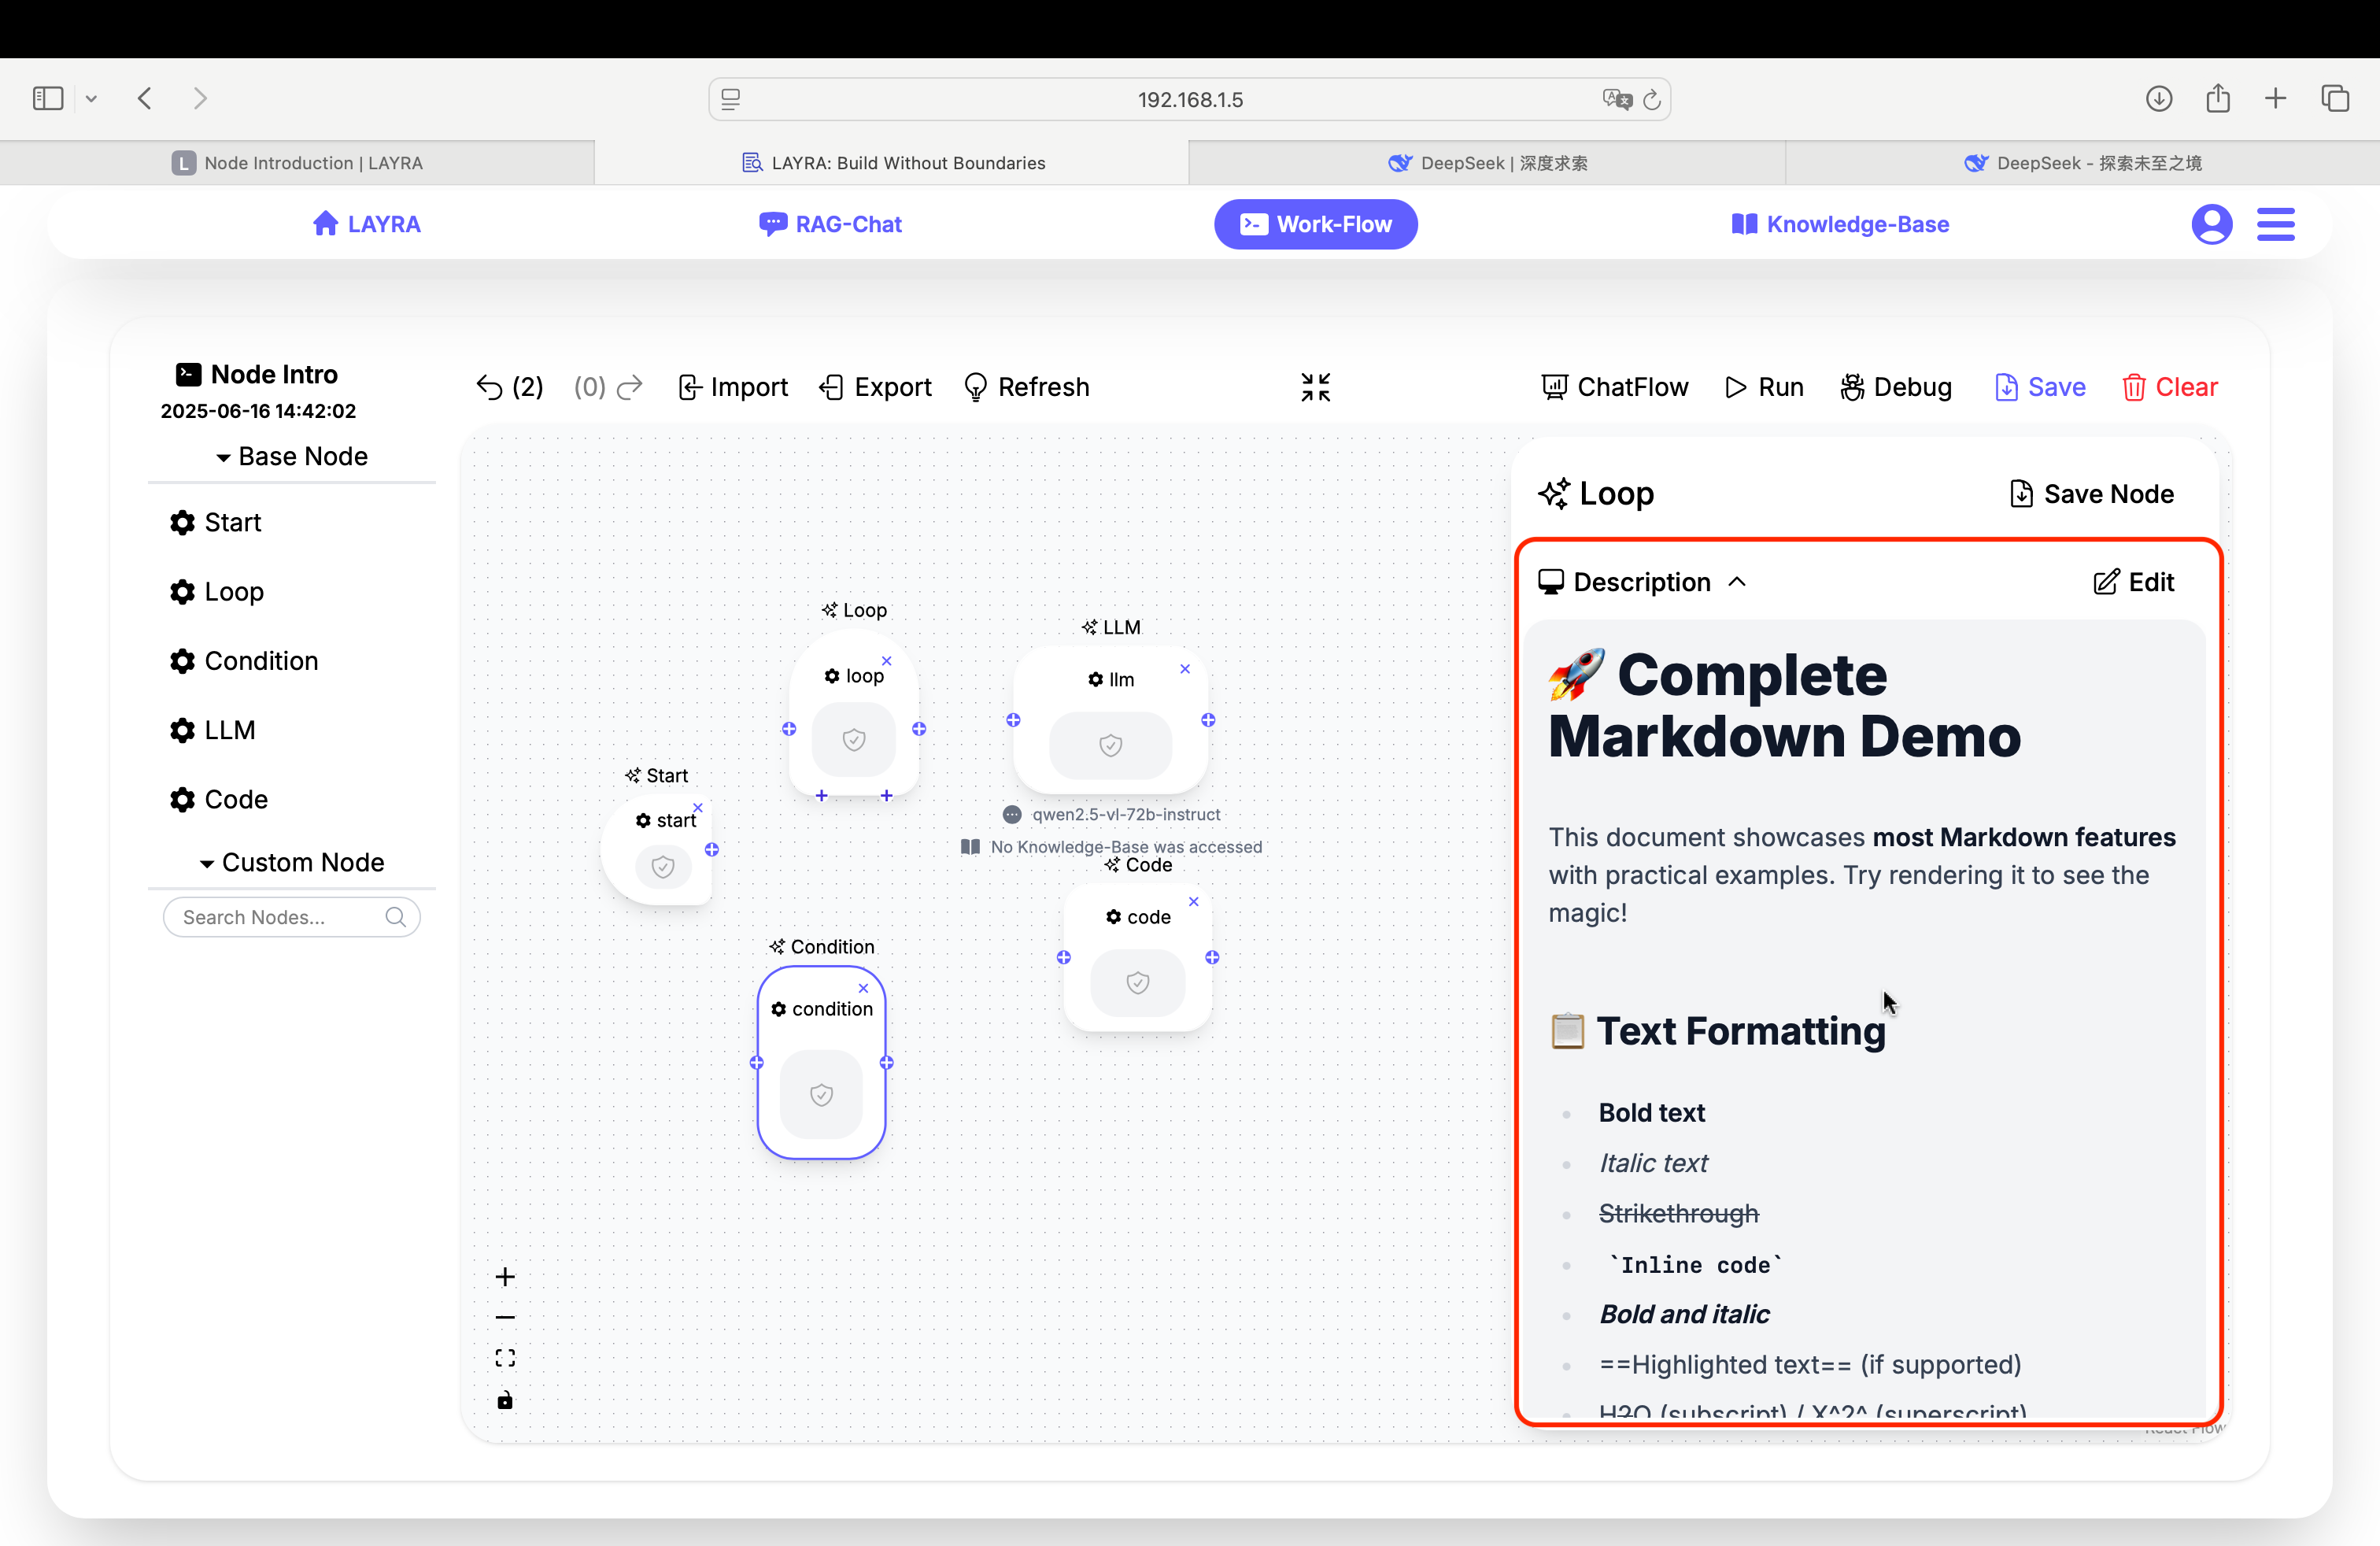Open the Work-Flow page

pos(1315,224)
